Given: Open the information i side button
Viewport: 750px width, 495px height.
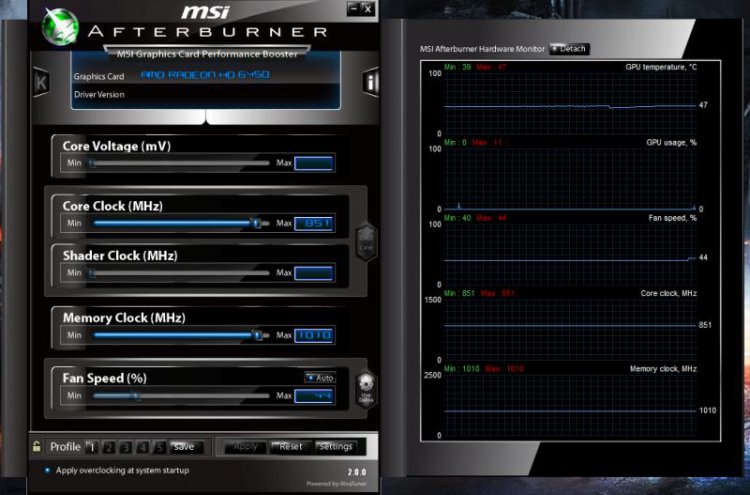Looking at the screenshot, I should click(x=371, y=82).
